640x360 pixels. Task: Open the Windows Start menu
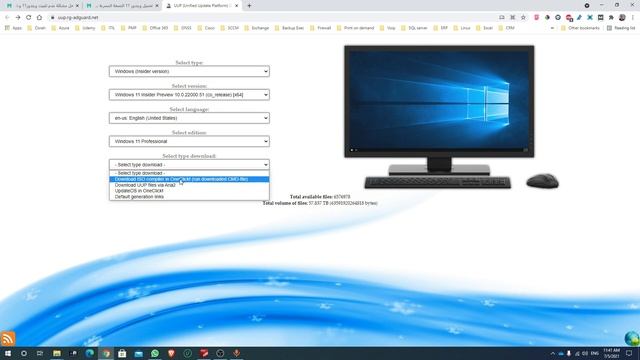click(x=8, y=353)
